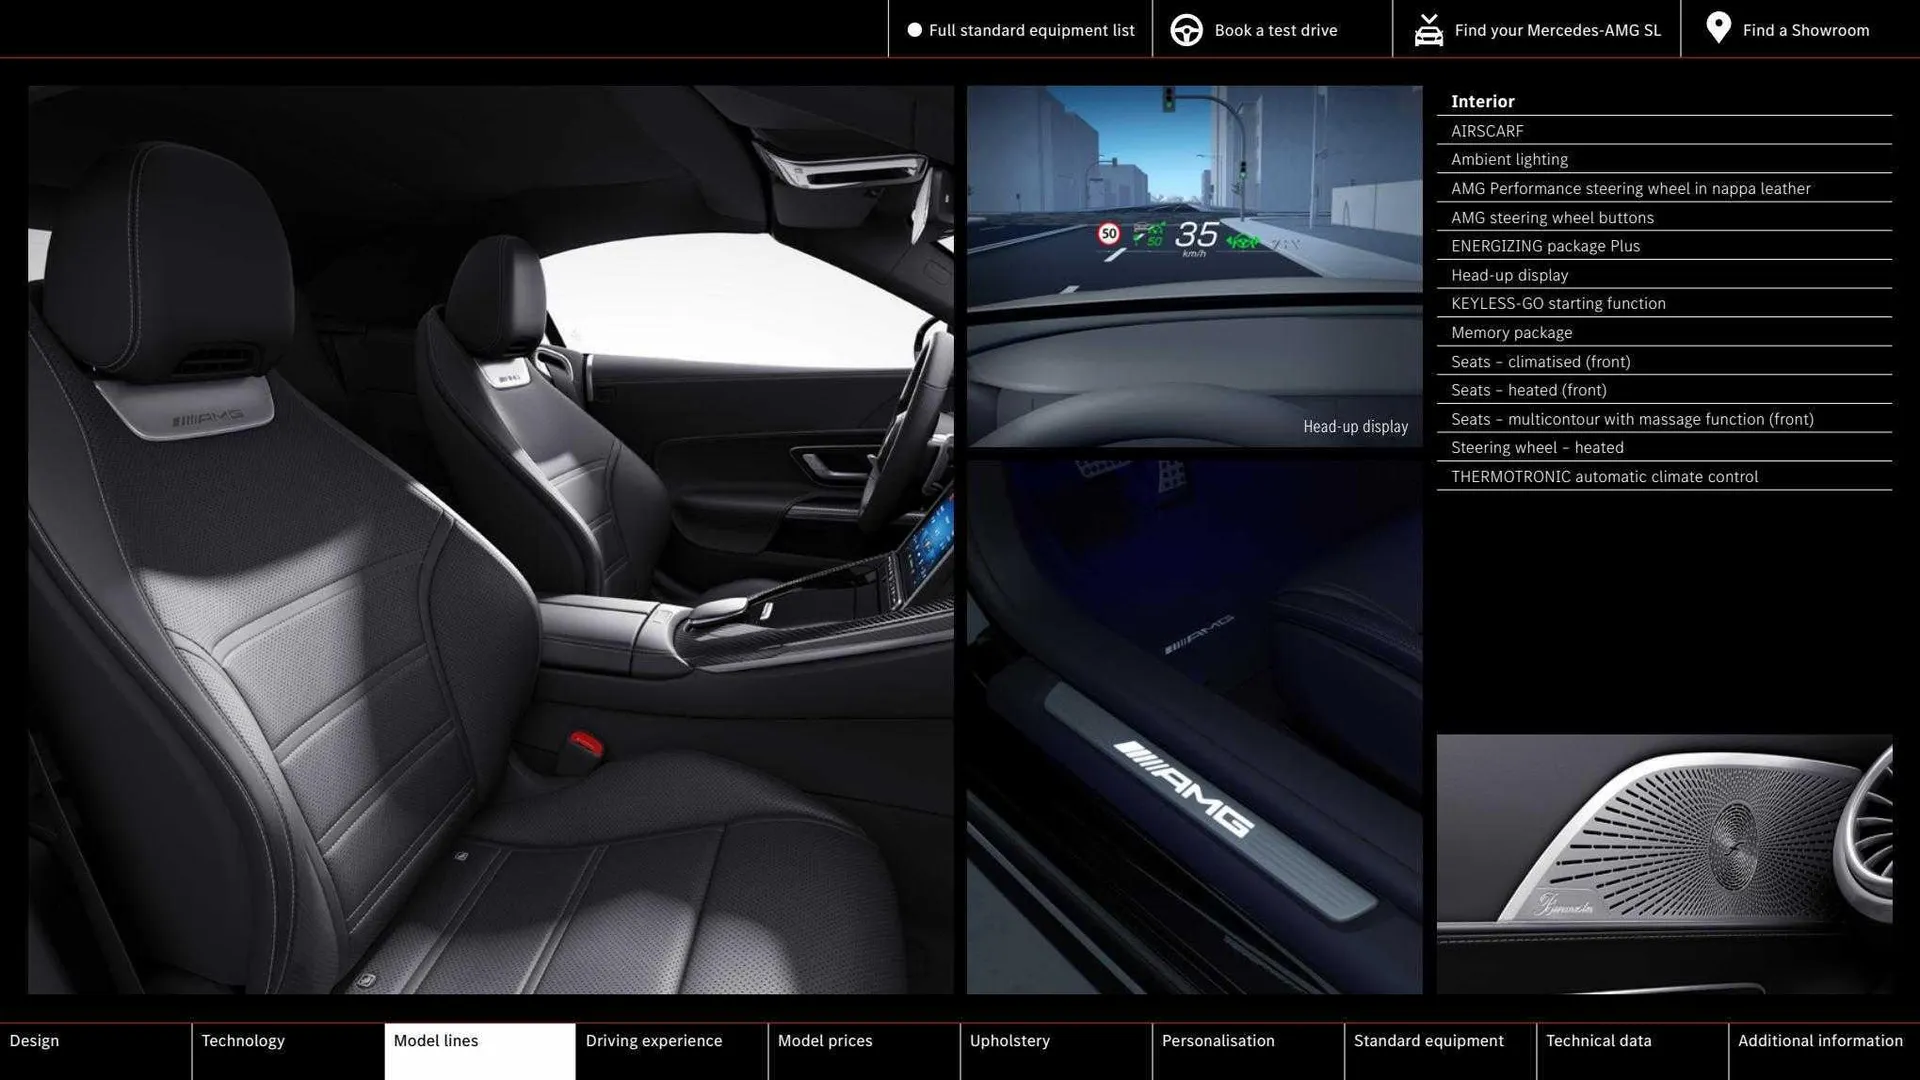Open Full standard equipment list link
This screenshot has height=1080, width=1920.
(x=1031, y=30)
